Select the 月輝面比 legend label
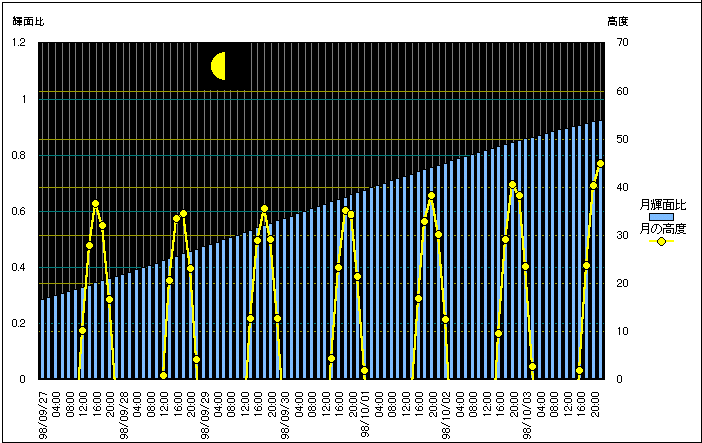702x443 pixels. (x=662, y=205)
